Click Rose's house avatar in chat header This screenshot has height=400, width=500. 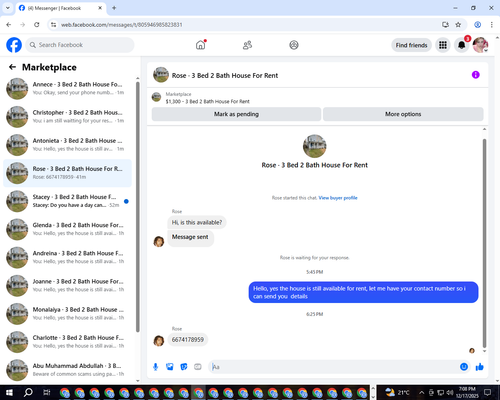161,75
